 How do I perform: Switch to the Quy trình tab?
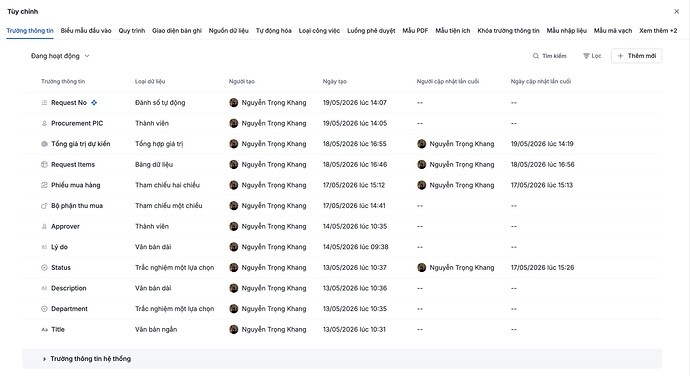pos(132,30)
